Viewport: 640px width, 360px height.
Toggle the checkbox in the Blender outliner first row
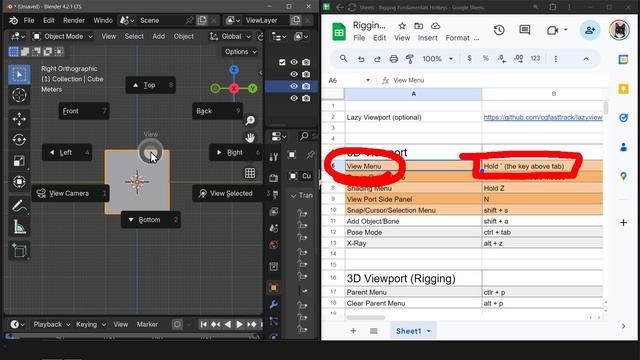tap(282, 62)
